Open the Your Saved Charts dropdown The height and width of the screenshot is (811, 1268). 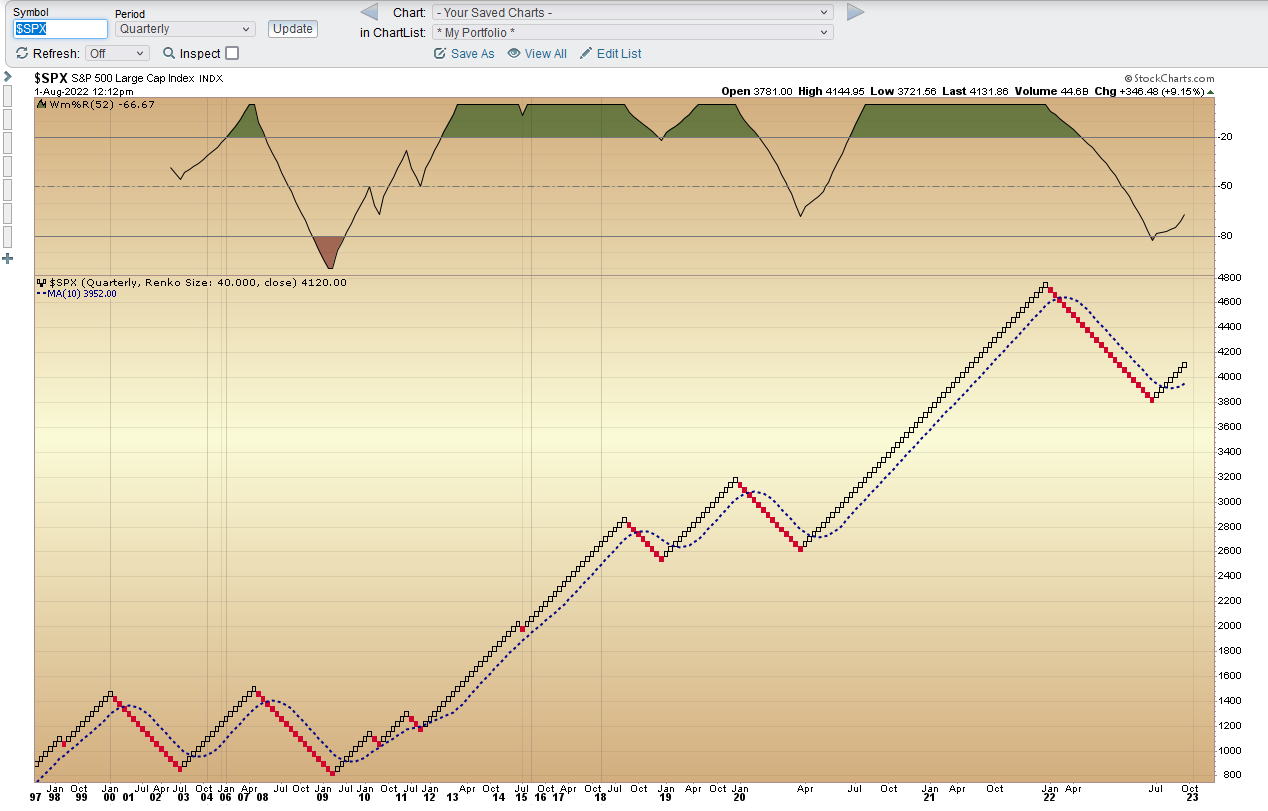click(632, 12)
